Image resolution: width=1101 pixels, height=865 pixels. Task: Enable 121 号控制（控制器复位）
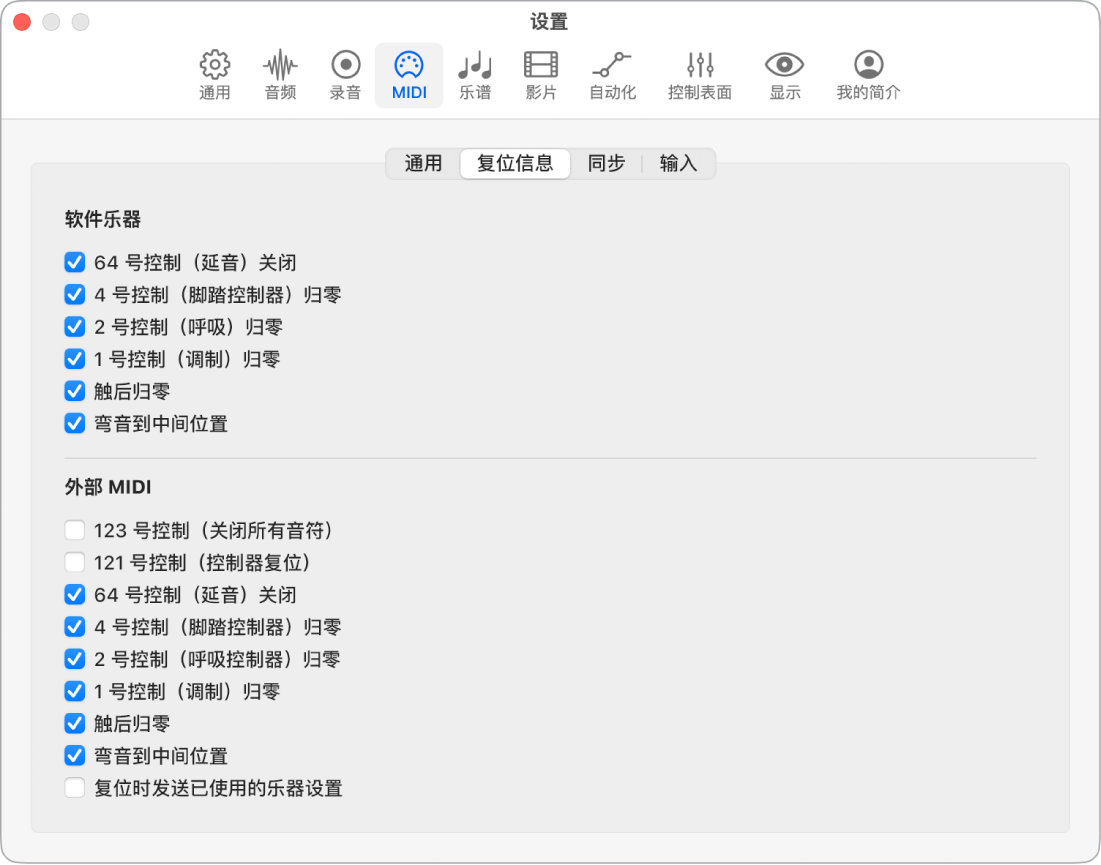(74, 562)
